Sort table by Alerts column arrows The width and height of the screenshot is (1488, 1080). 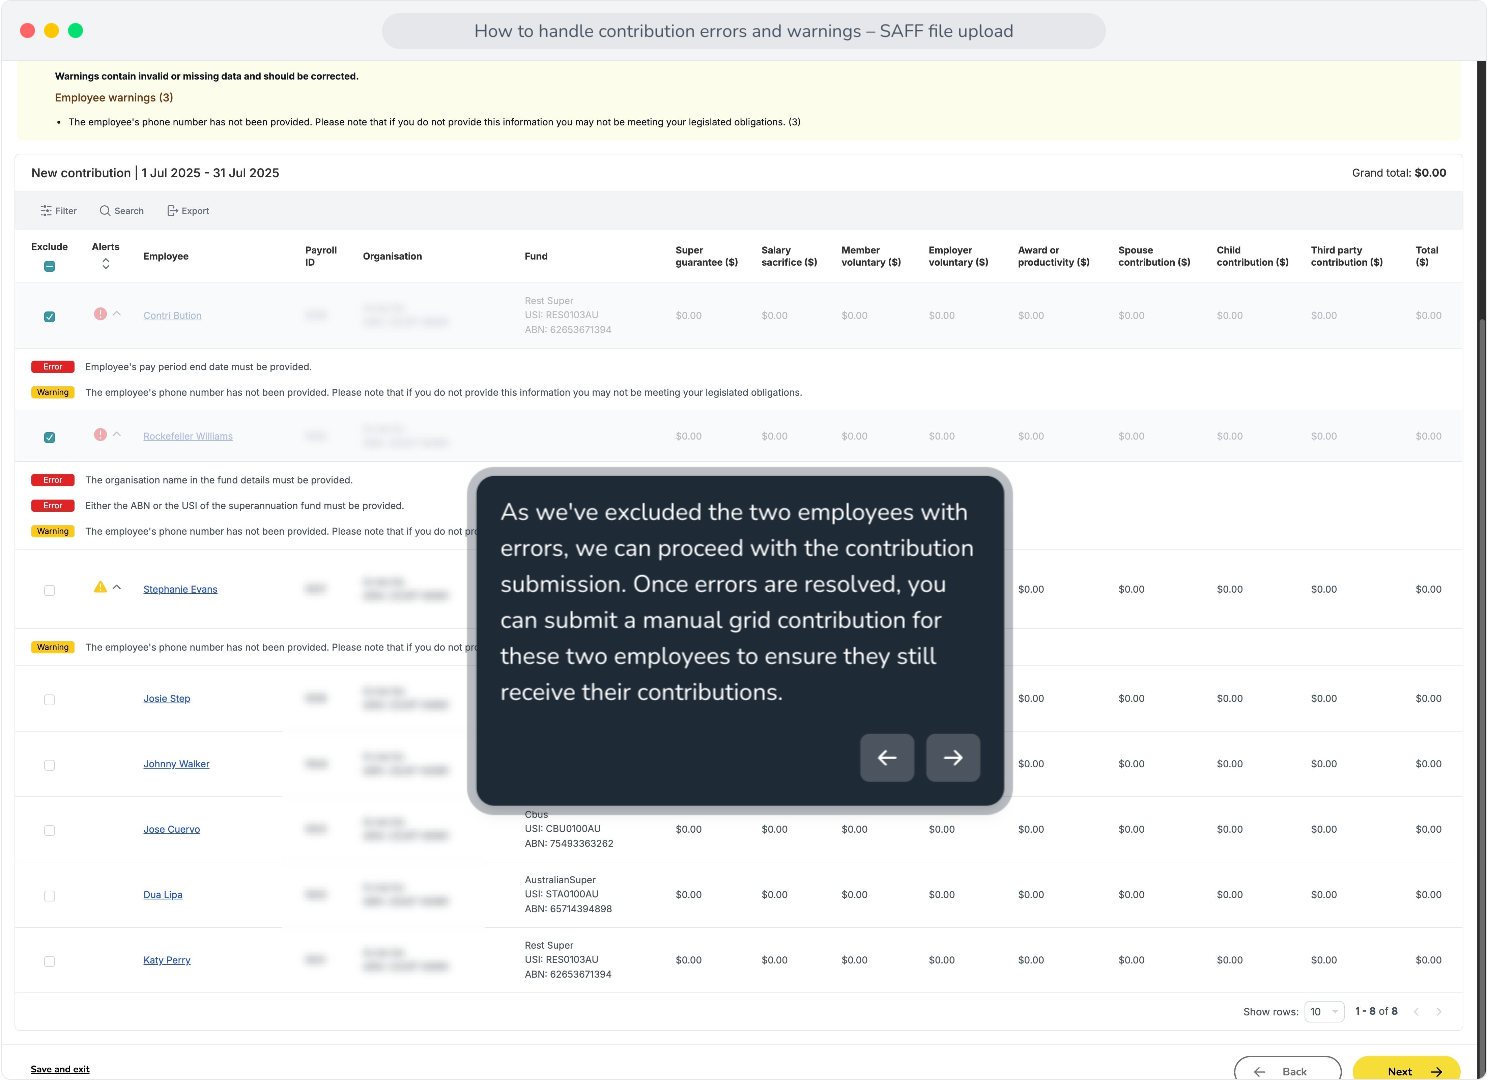point(106,264)
